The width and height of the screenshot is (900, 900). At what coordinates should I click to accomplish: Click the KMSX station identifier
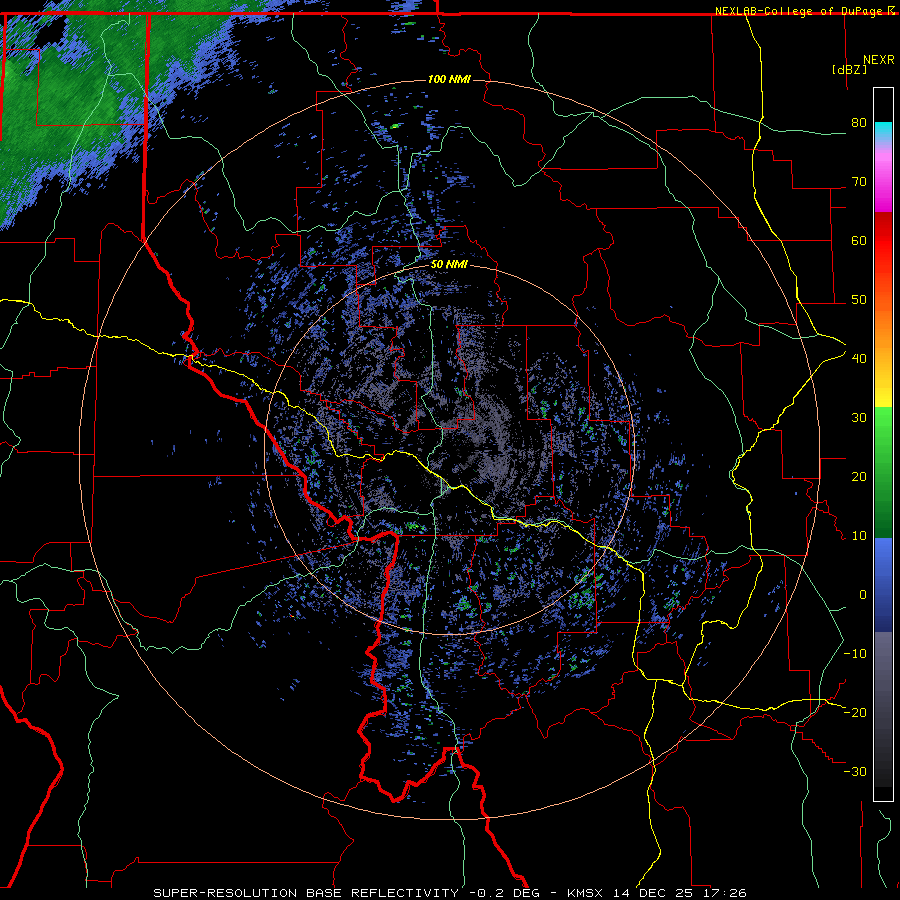tap(586, 893)
